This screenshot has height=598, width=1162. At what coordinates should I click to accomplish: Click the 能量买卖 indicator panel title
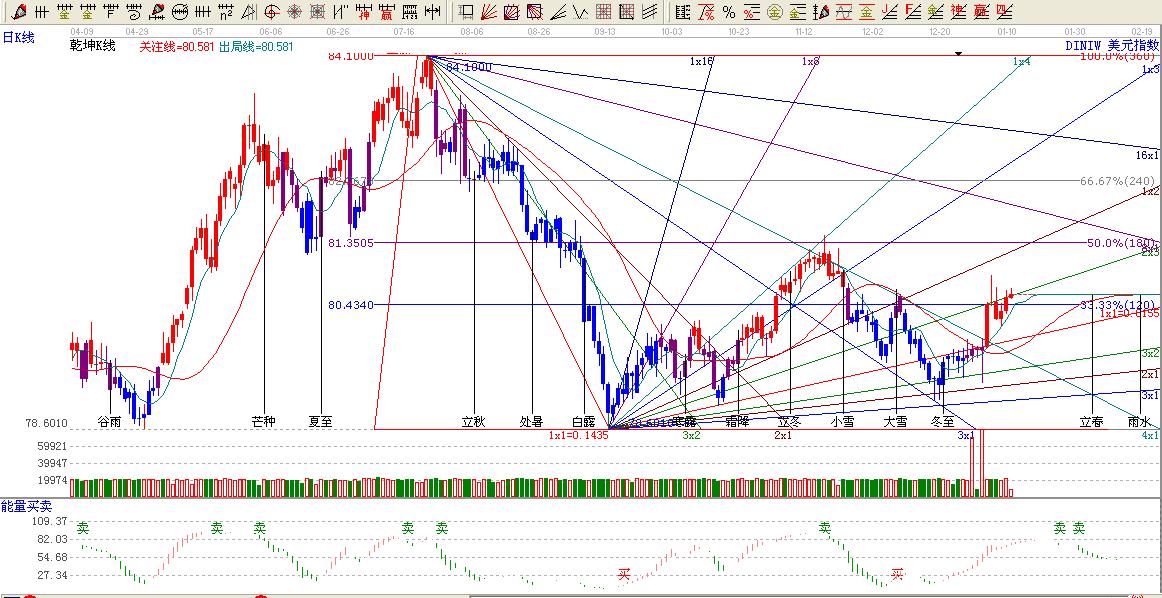click(21, 507)
